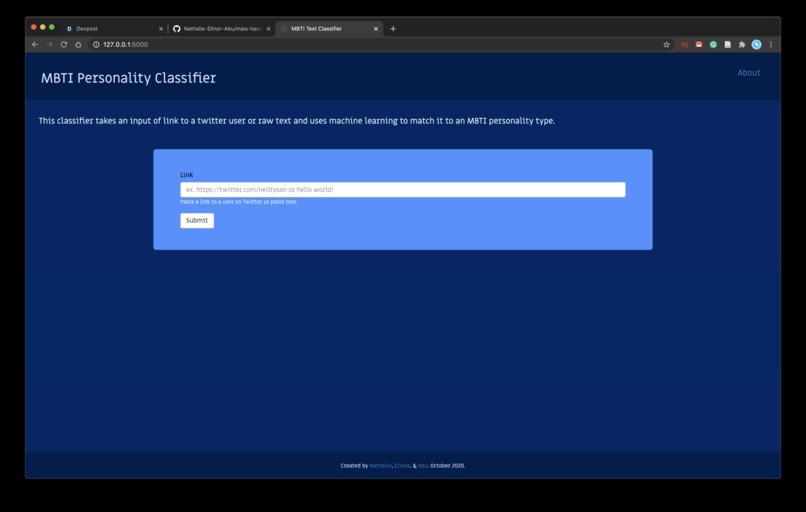Open the red mail extension icon

pos(699,45)
